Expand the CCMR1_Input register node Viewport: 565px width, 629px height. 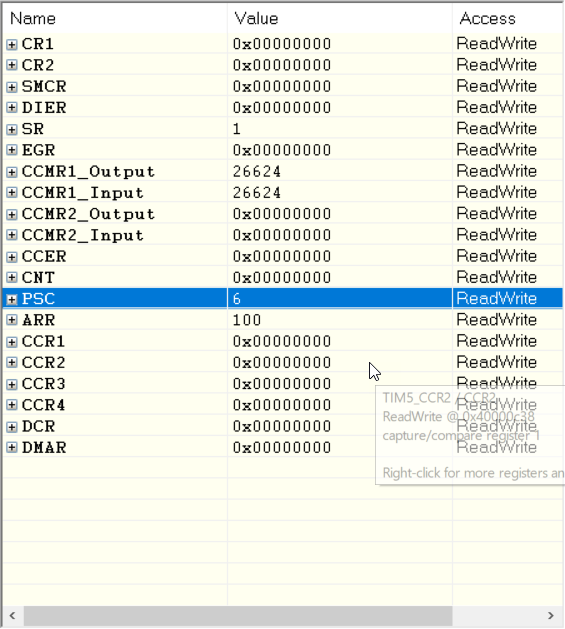point(12,193)
